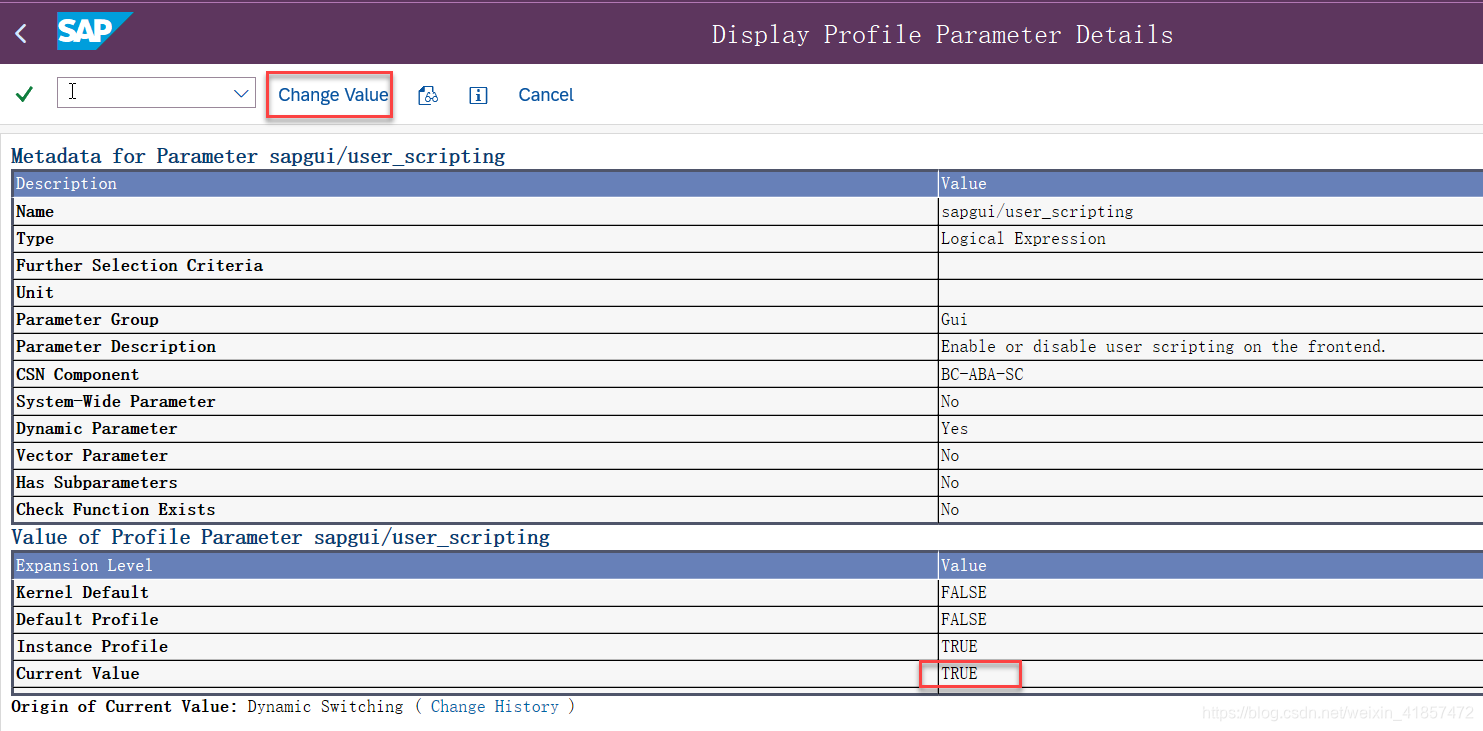Select the 'Parameter Description' row label
This screenshot has height=731, width=1483.
tap(116, 347)
